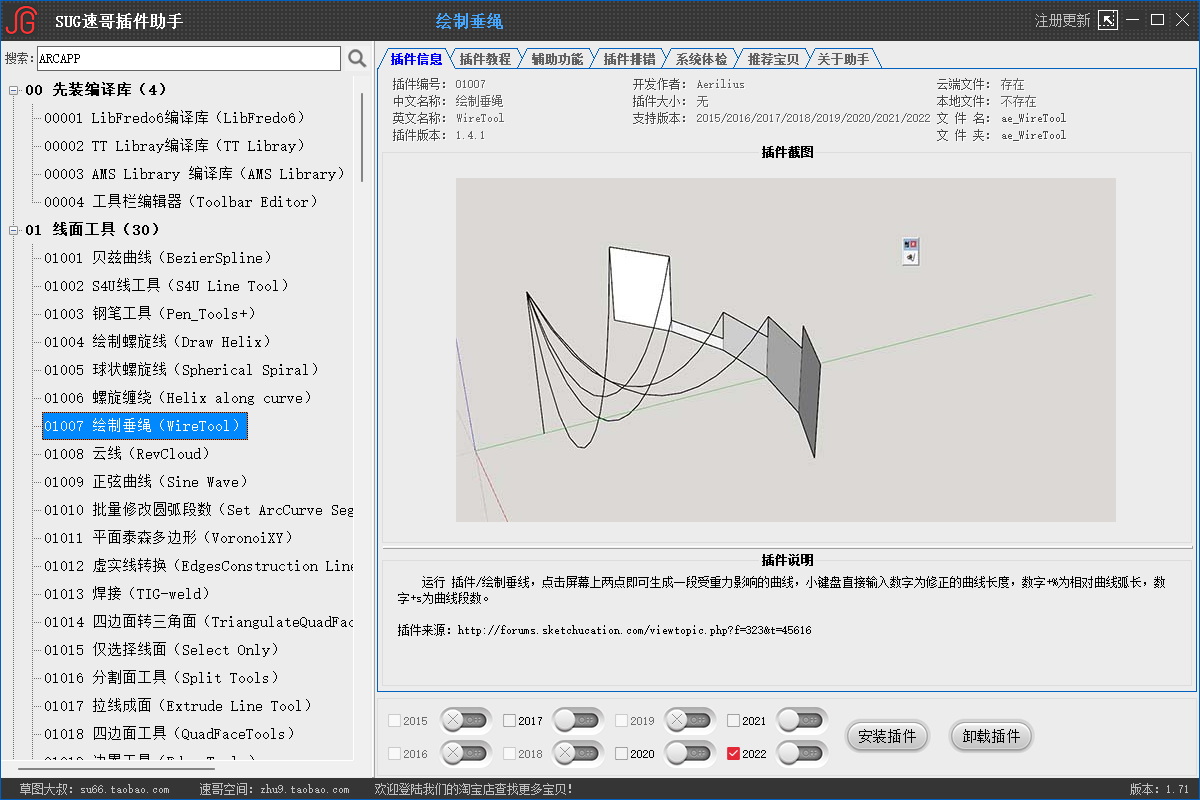This screenshot has height=800, width=1200.
Task: Collapse the 00 先装编译库 tree group
Action: [14, 90]
